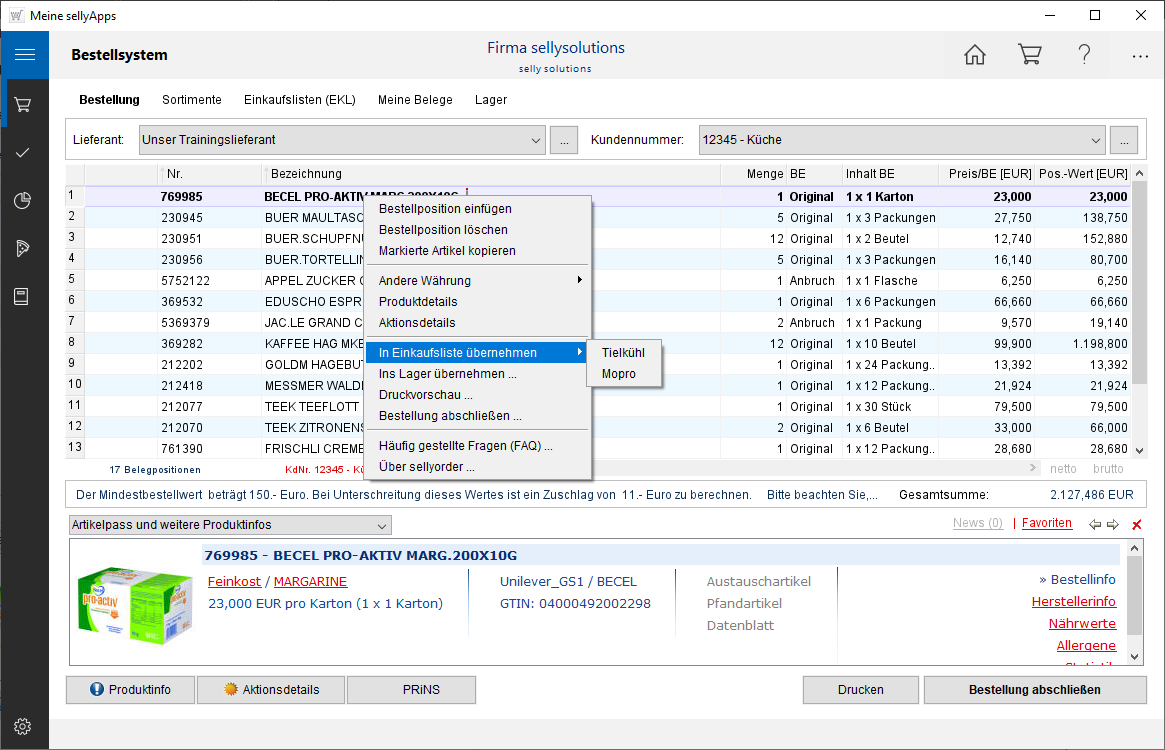Screen dimensions: 1165x750
Task: Click the header shopping cart icon
Action: pyautogui.click(x=1029, y=55)
